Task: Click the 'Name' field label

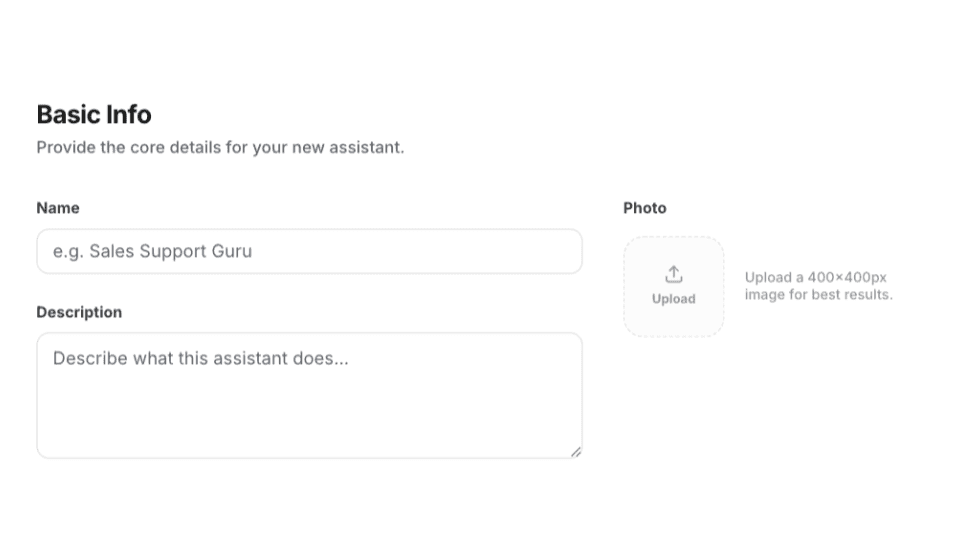Action: click(x=58, y=208)
